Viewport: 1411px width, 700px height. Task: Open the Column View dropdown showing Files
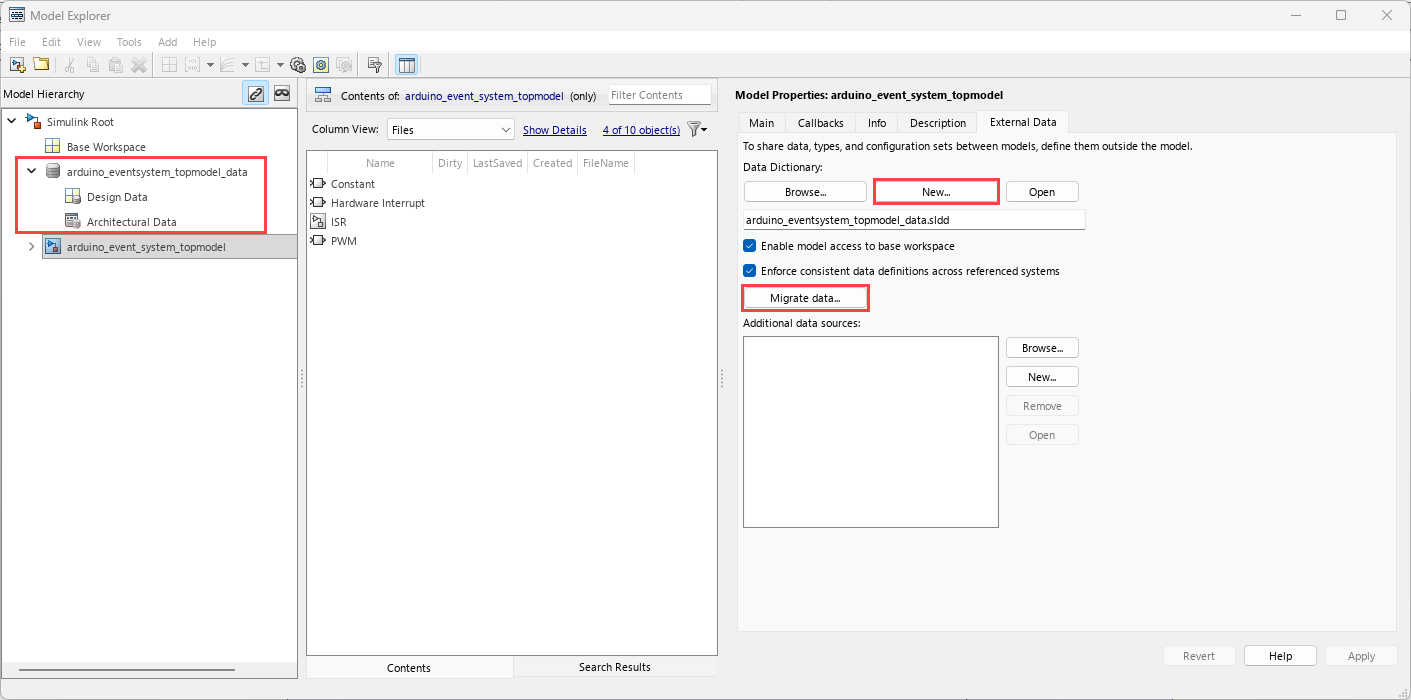[x=450, y=128]
